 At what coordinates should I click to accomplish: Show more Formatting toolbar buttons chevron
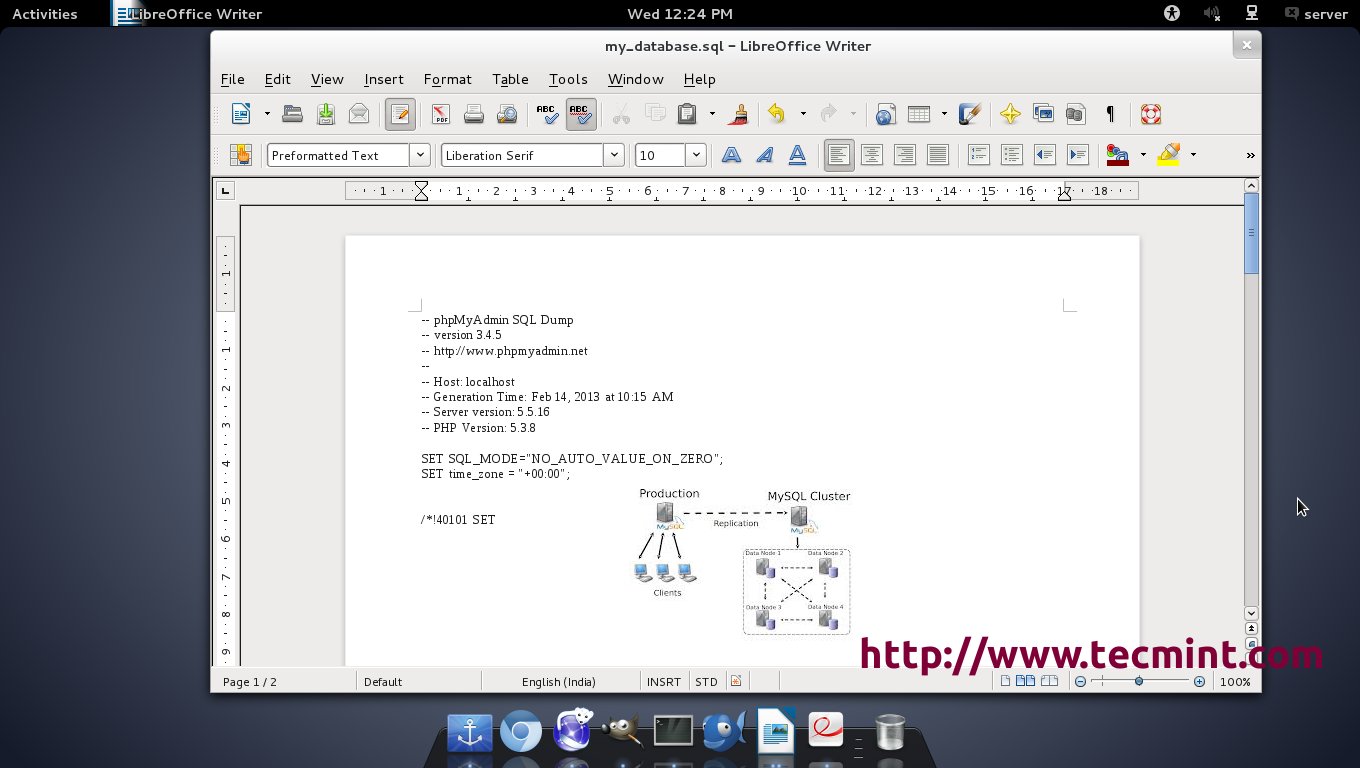click(x=1250, y=155)
